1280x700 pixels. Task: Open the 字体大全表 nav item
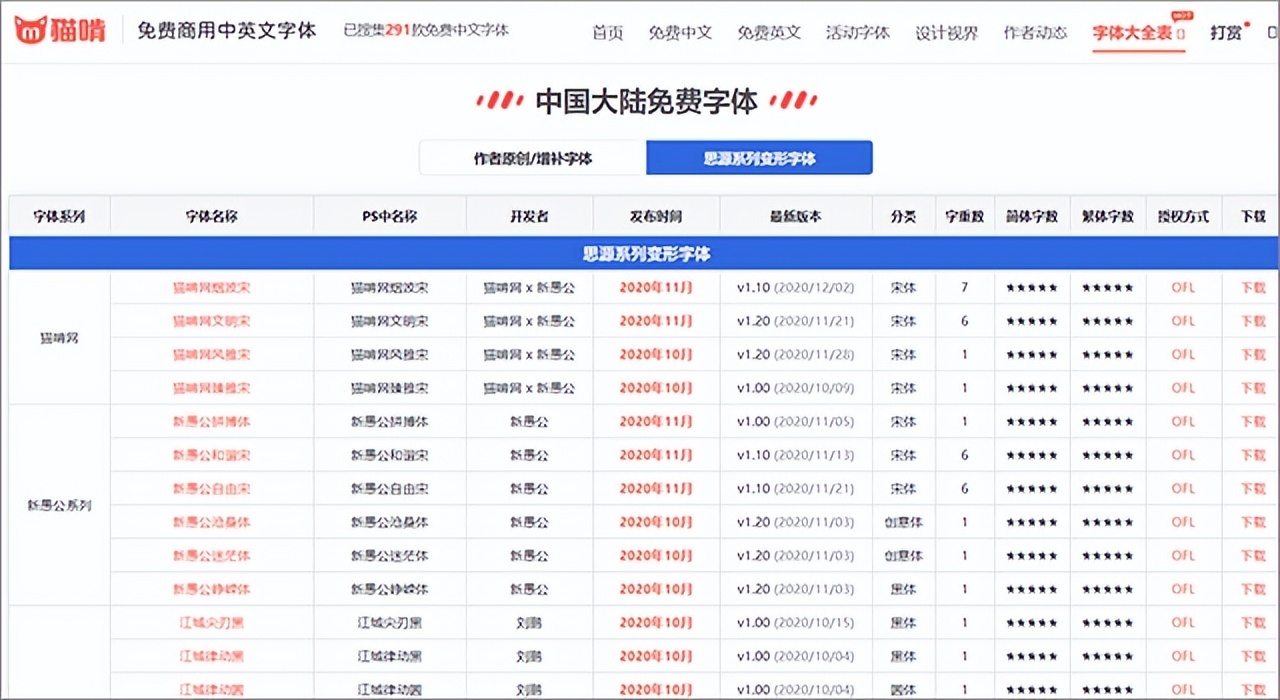(x=1139, y=32)
